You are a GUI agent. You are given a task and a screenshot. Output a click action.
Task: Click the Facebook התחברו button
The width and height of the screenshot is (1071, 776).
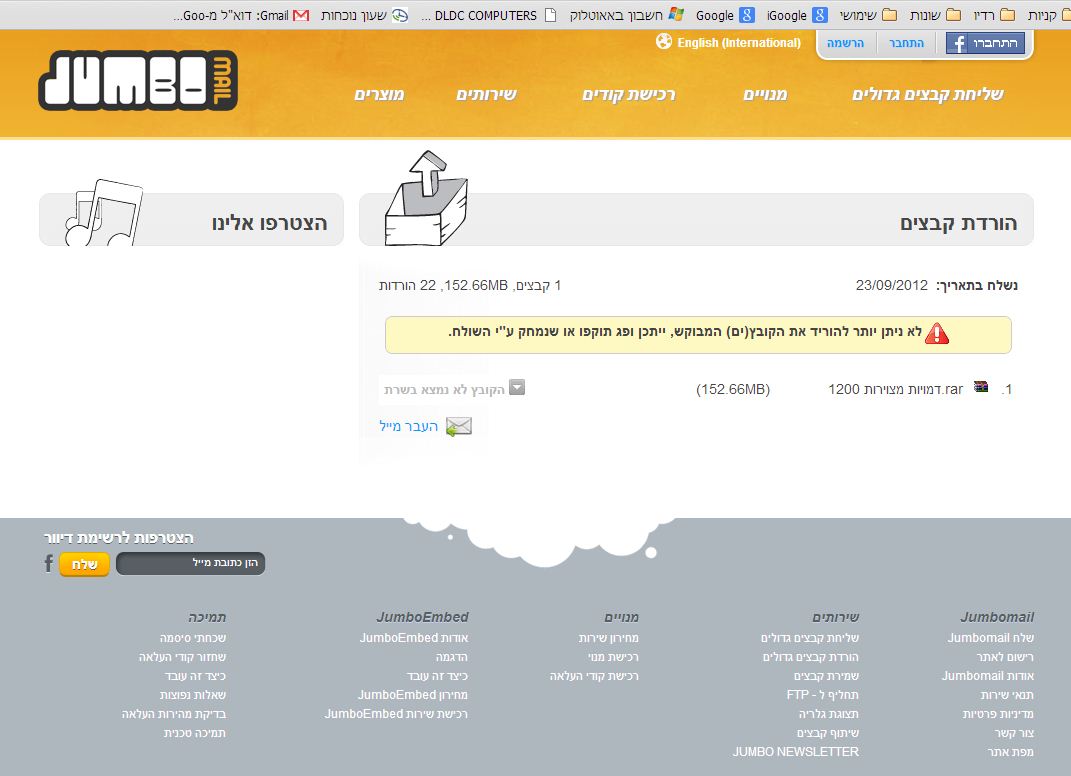(986, 43)
